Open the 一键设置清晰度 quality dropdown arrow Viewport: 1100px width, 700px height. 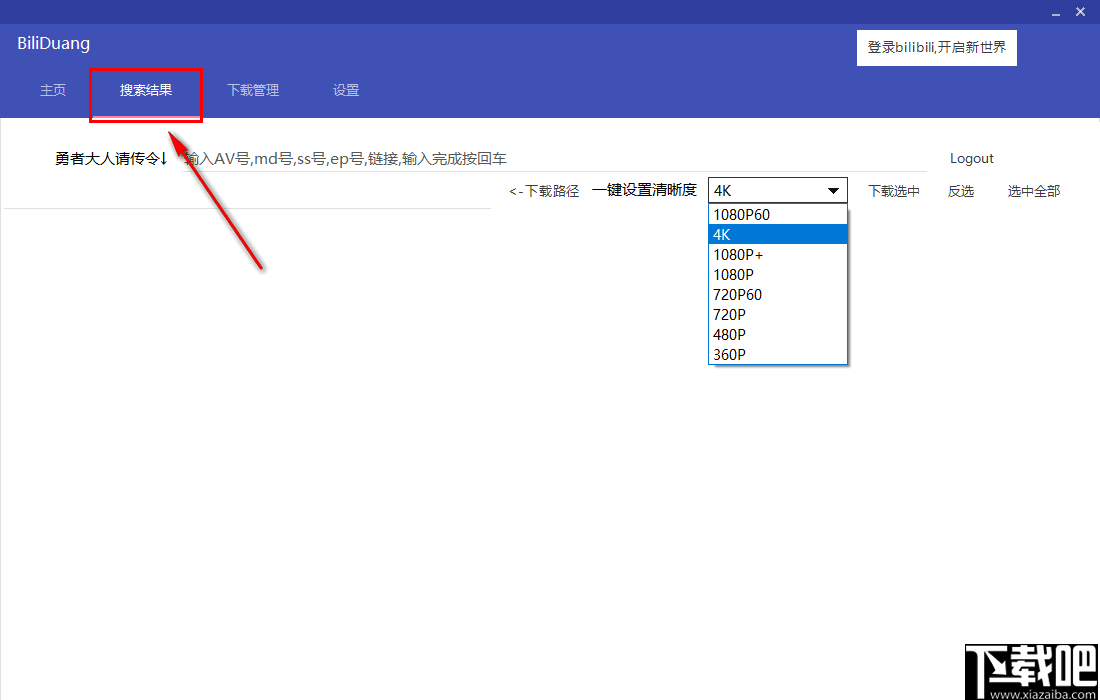[x=833, y=190]
